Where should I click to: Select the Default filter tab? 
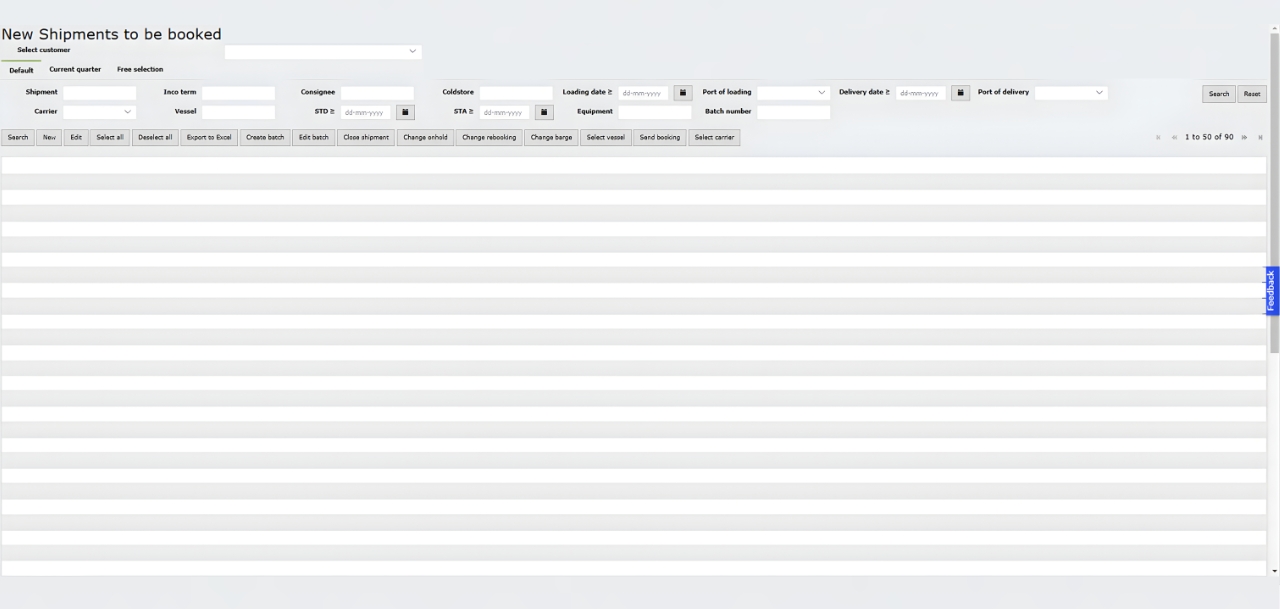pos(21,69)
